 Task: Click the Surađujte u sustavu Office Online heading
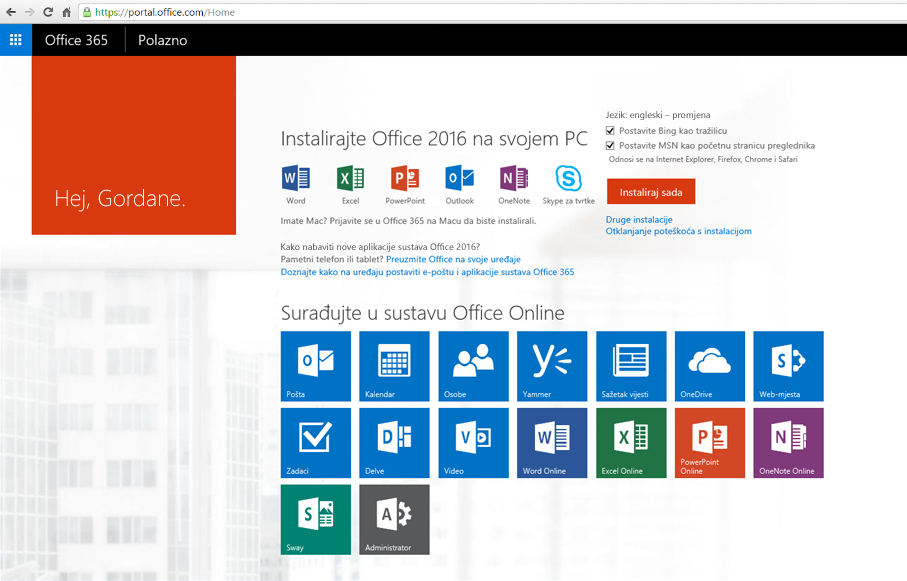(423, 313)
